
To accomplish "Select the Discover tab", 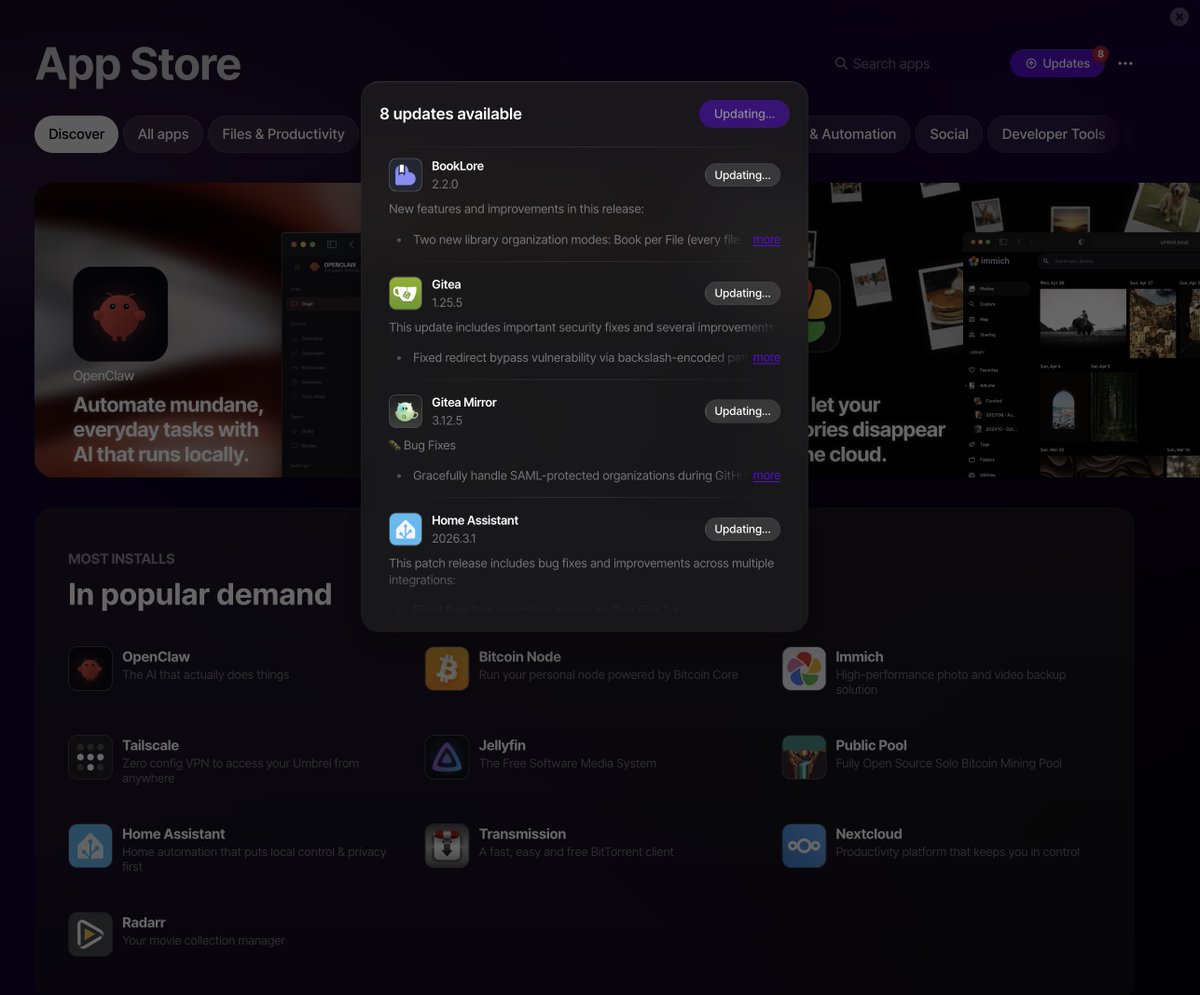I will click(76, 134).
